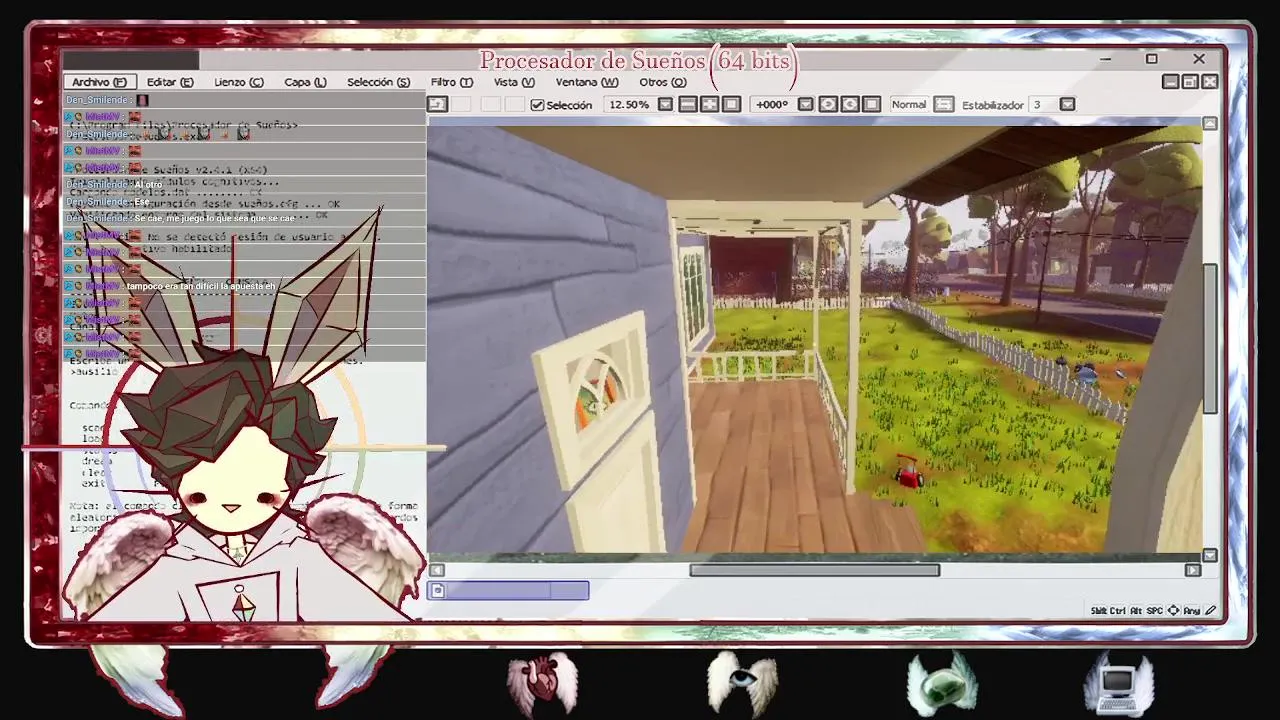Image resolution: width=1280 pixels, height=720 pixels.
Task: Click the document icon on the canvas tab
Action: pyautogui.click(x=437, y=591)
